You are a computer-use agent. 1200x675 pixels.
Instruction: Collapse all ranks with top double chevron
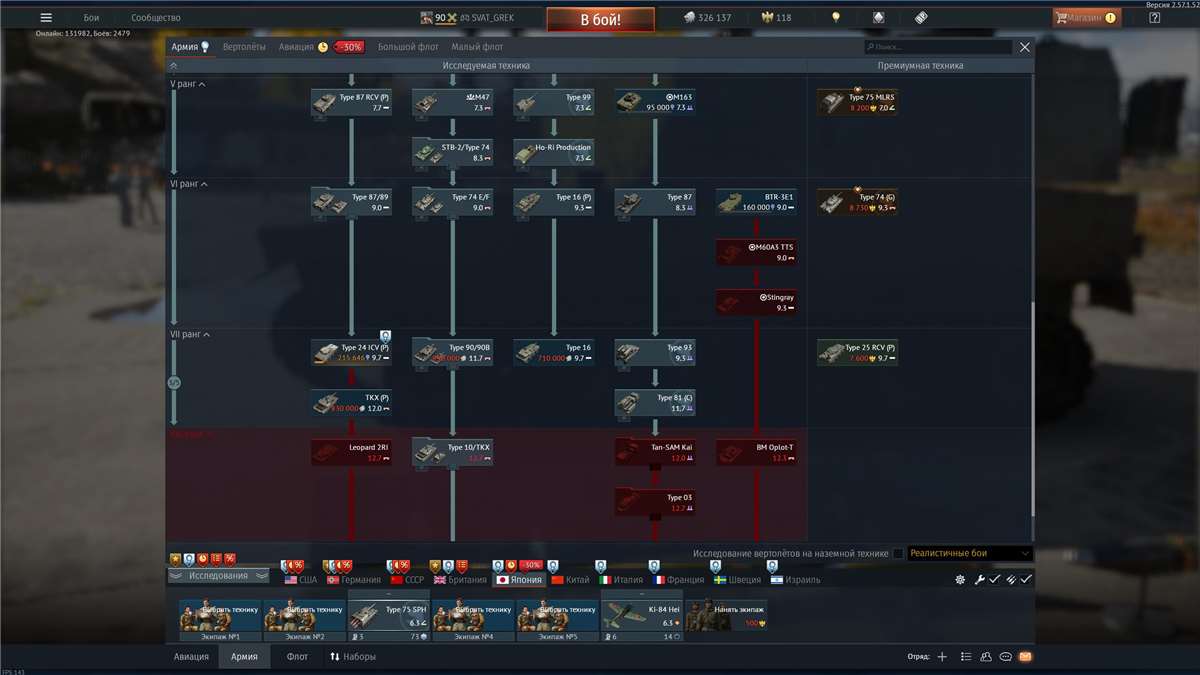coord(174,66)
